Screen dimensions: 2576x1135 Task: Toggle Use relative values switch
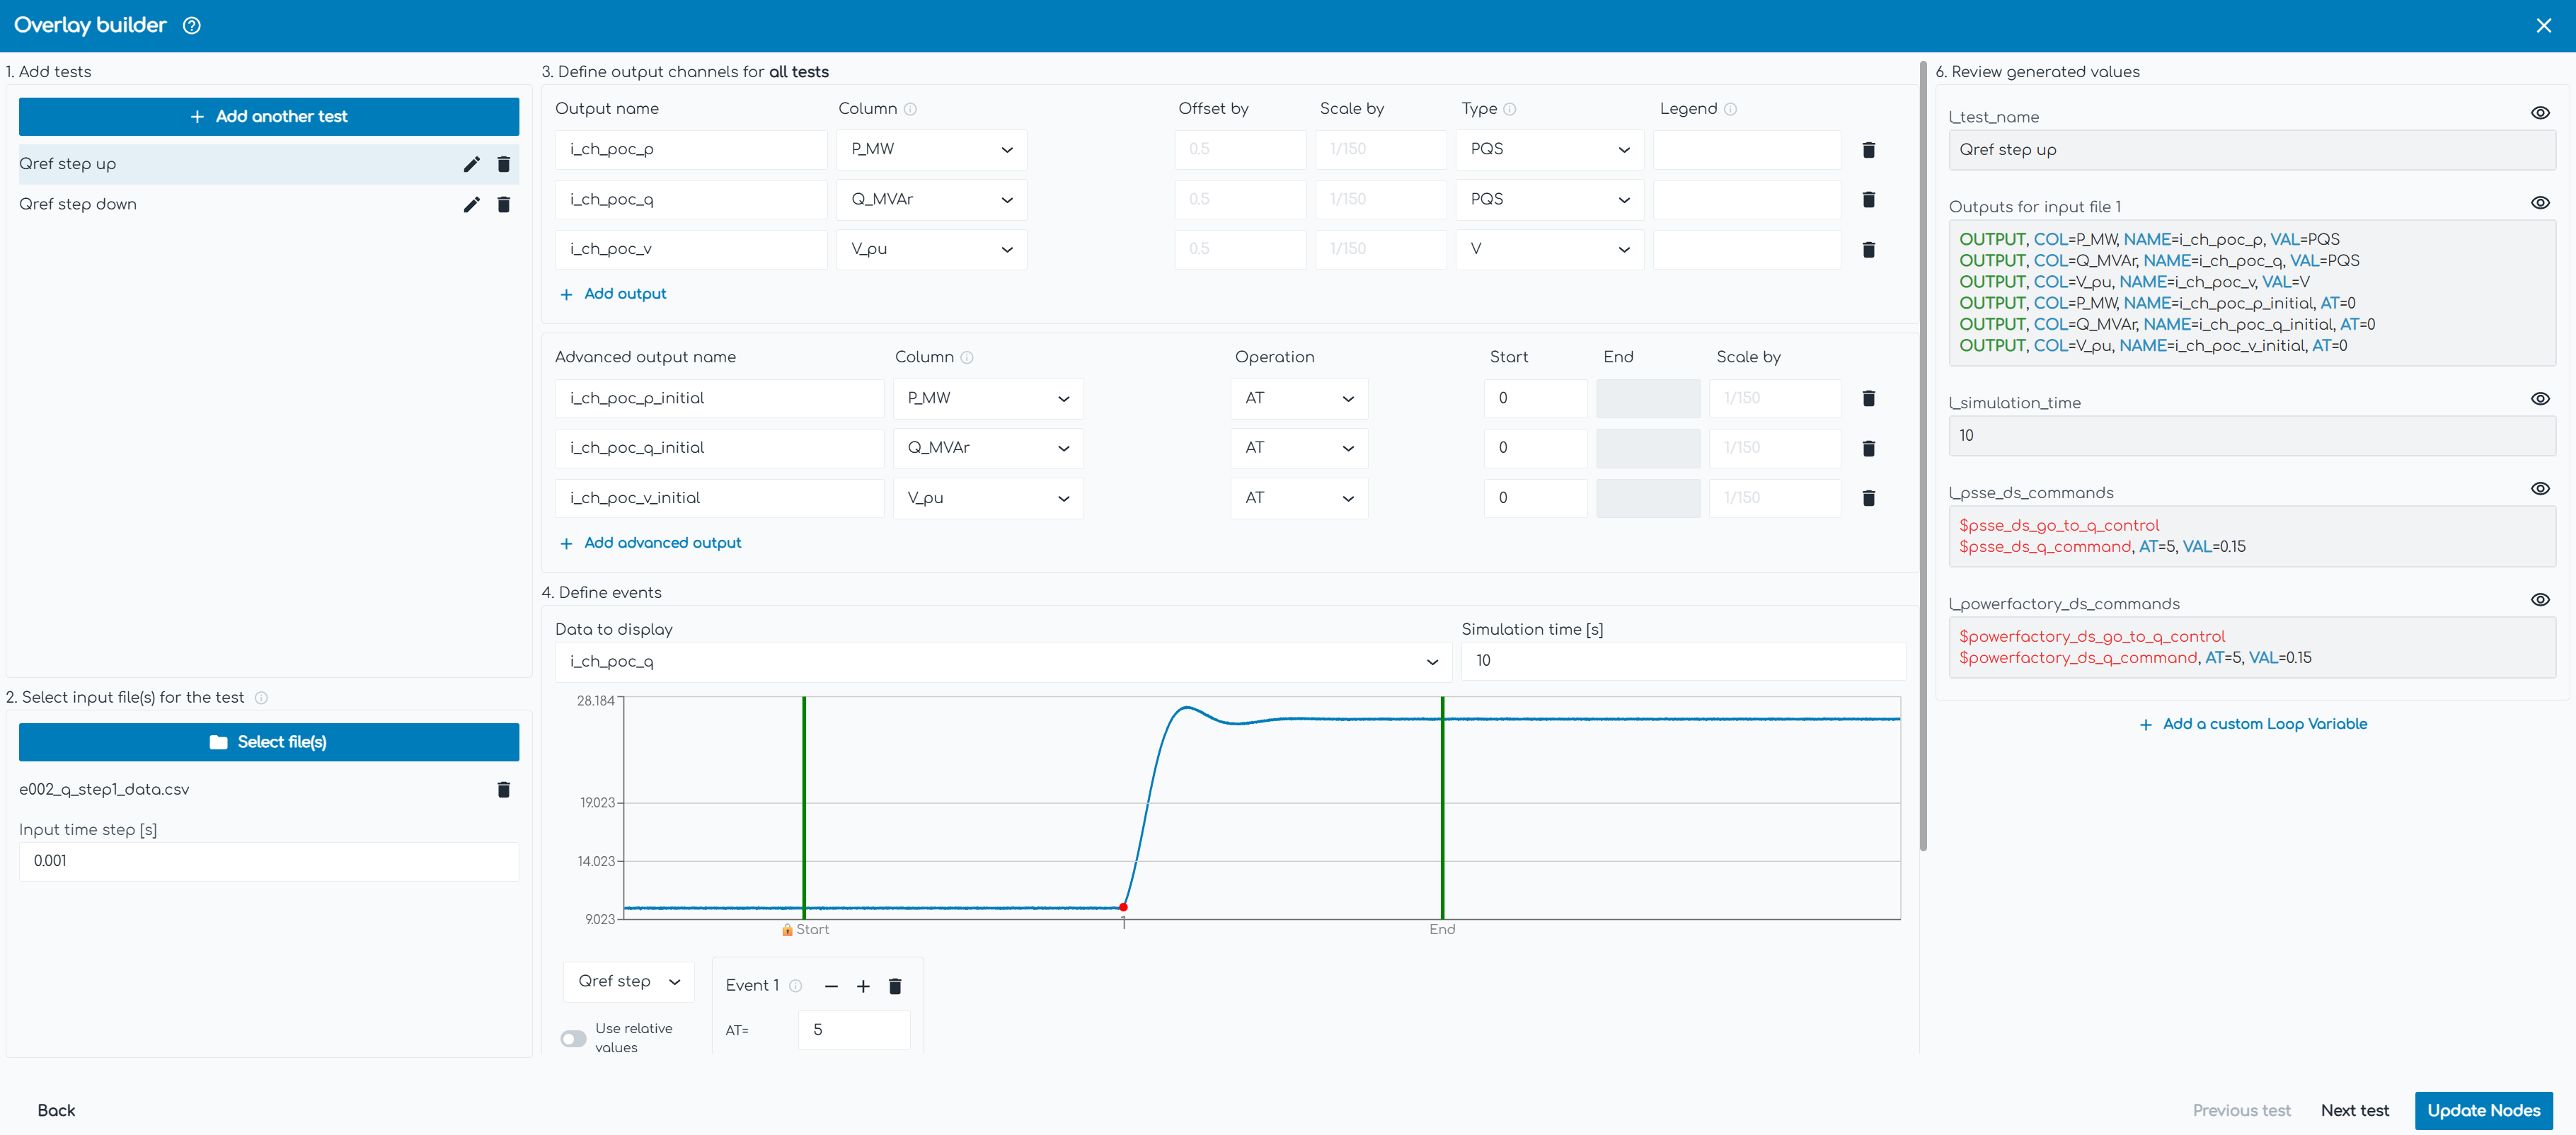pyautogui.click(x=573, y=1038)
